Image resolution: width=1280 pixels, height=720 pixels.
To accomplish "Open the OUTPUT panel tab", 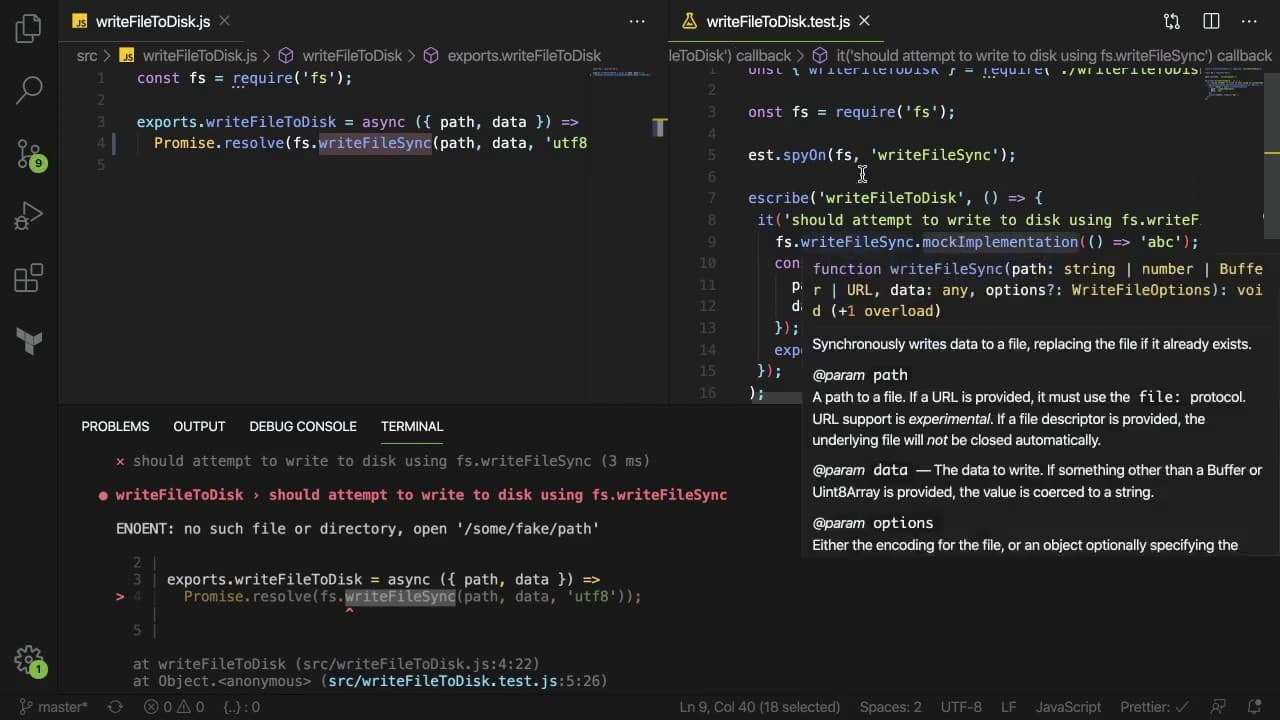I will pos(199,427).
